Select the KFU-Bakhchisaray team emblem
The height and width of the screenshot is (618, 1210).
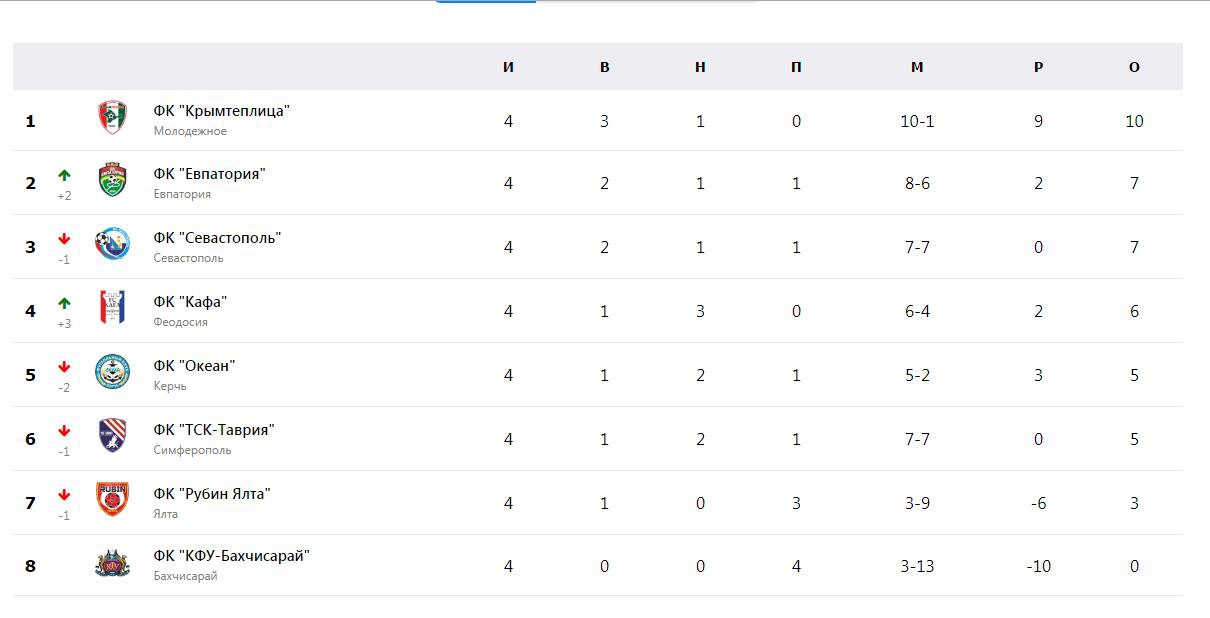coord(112,563)
